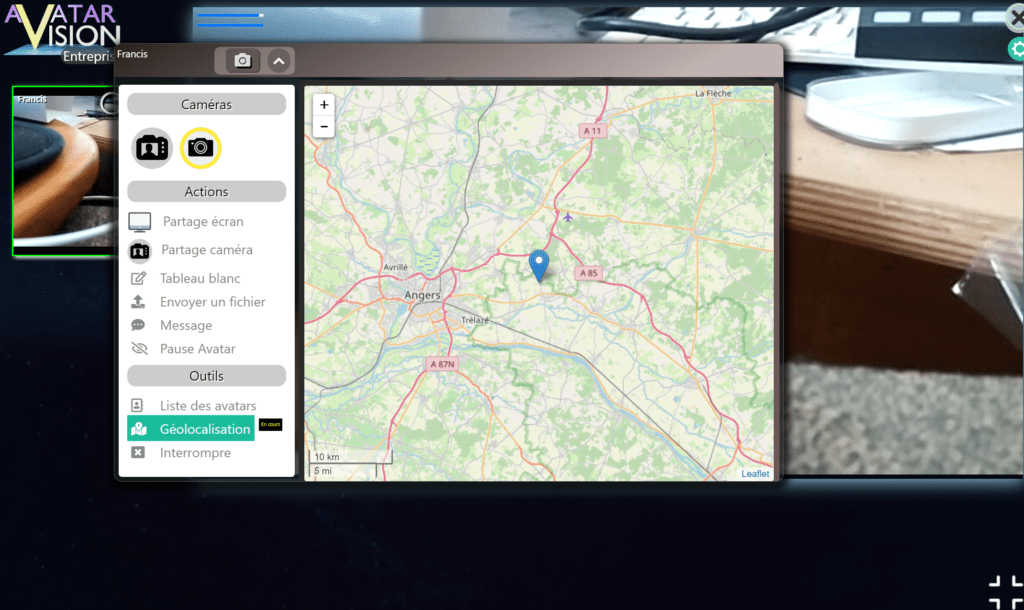Click the airplane airport marker on the map
1024x610 pixels.
568,217
